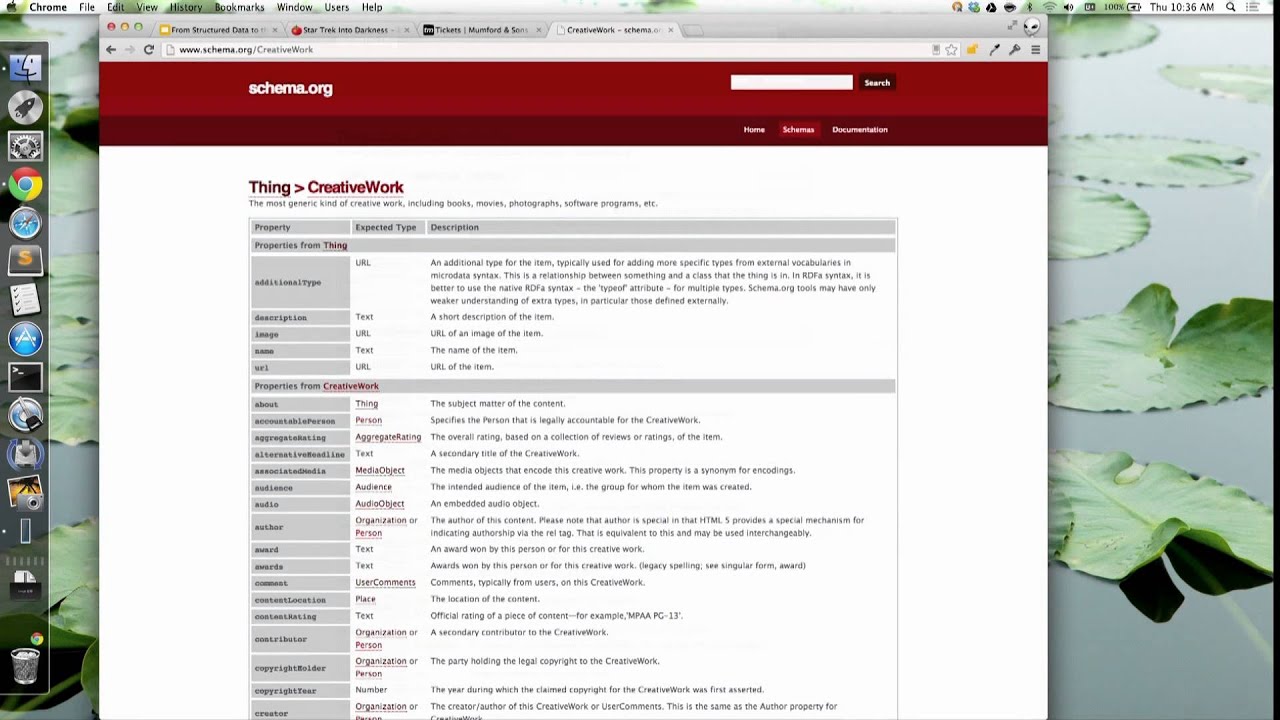The image size is (1280, 720).
Task: Reload the schema.org page
Action: [x=149, y=49]
